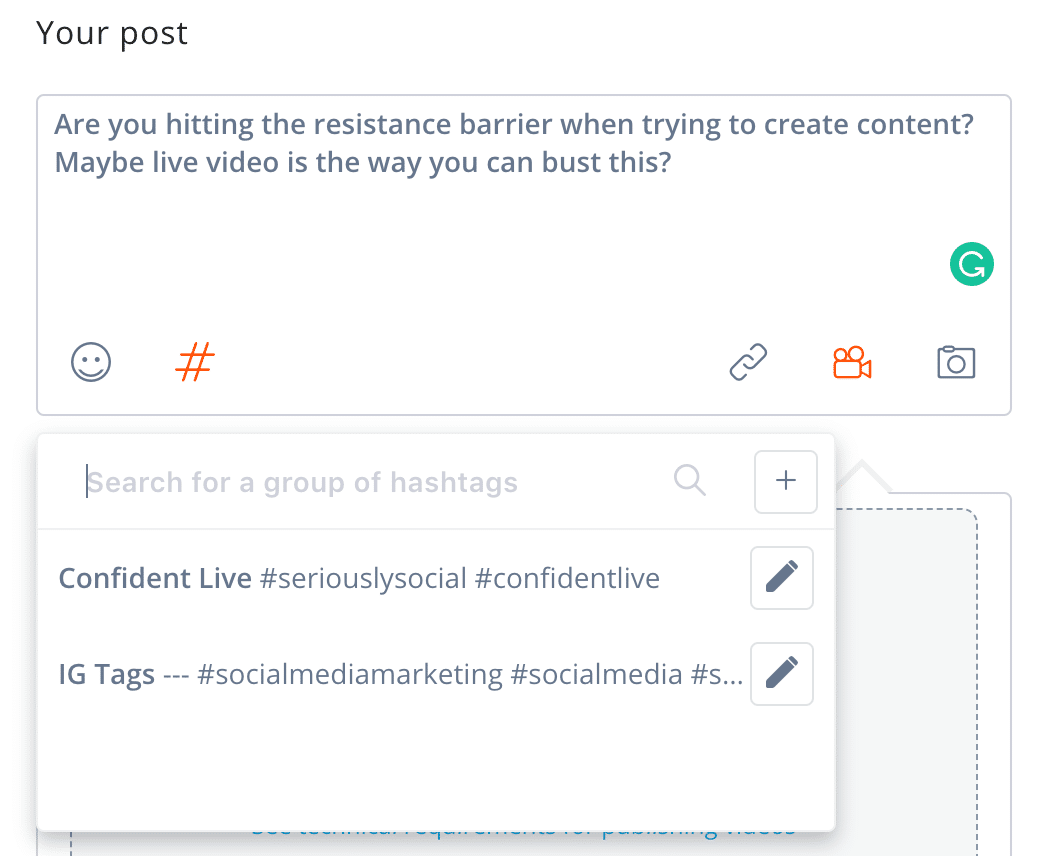Click the orange video camera icon
Image resolution: width=1044 pixels, height=856 pixels.
(852, 362)
